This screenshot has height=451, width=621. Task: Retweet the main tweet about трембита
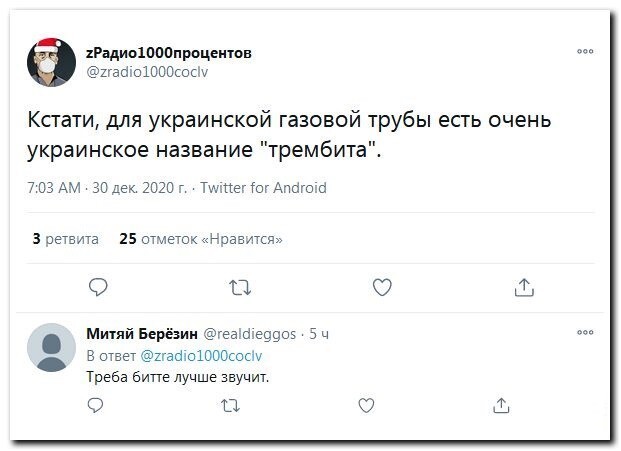pyautogui.click(x=240, y=288)
